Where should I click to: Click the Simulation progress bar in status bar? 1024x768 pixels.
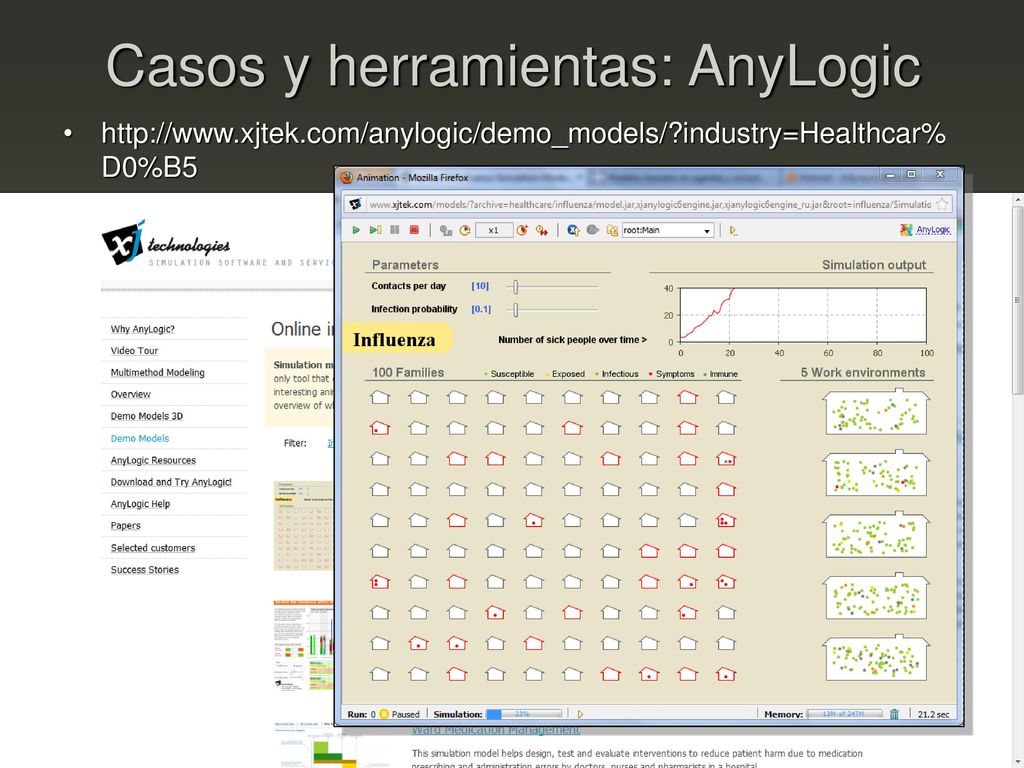coord(524,714)
